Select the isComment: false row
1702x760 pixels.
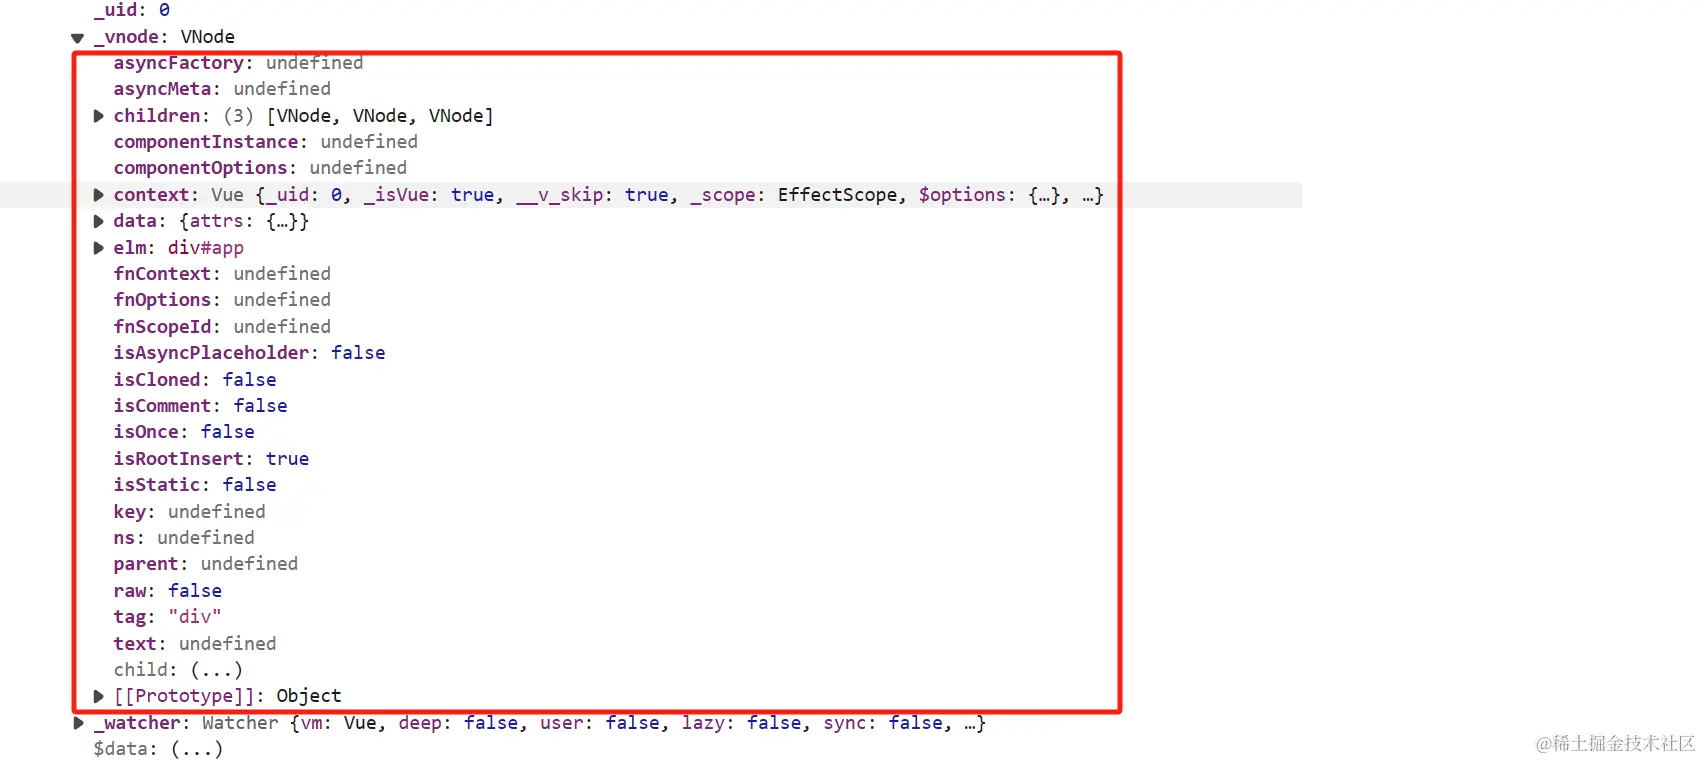[200, 406]
